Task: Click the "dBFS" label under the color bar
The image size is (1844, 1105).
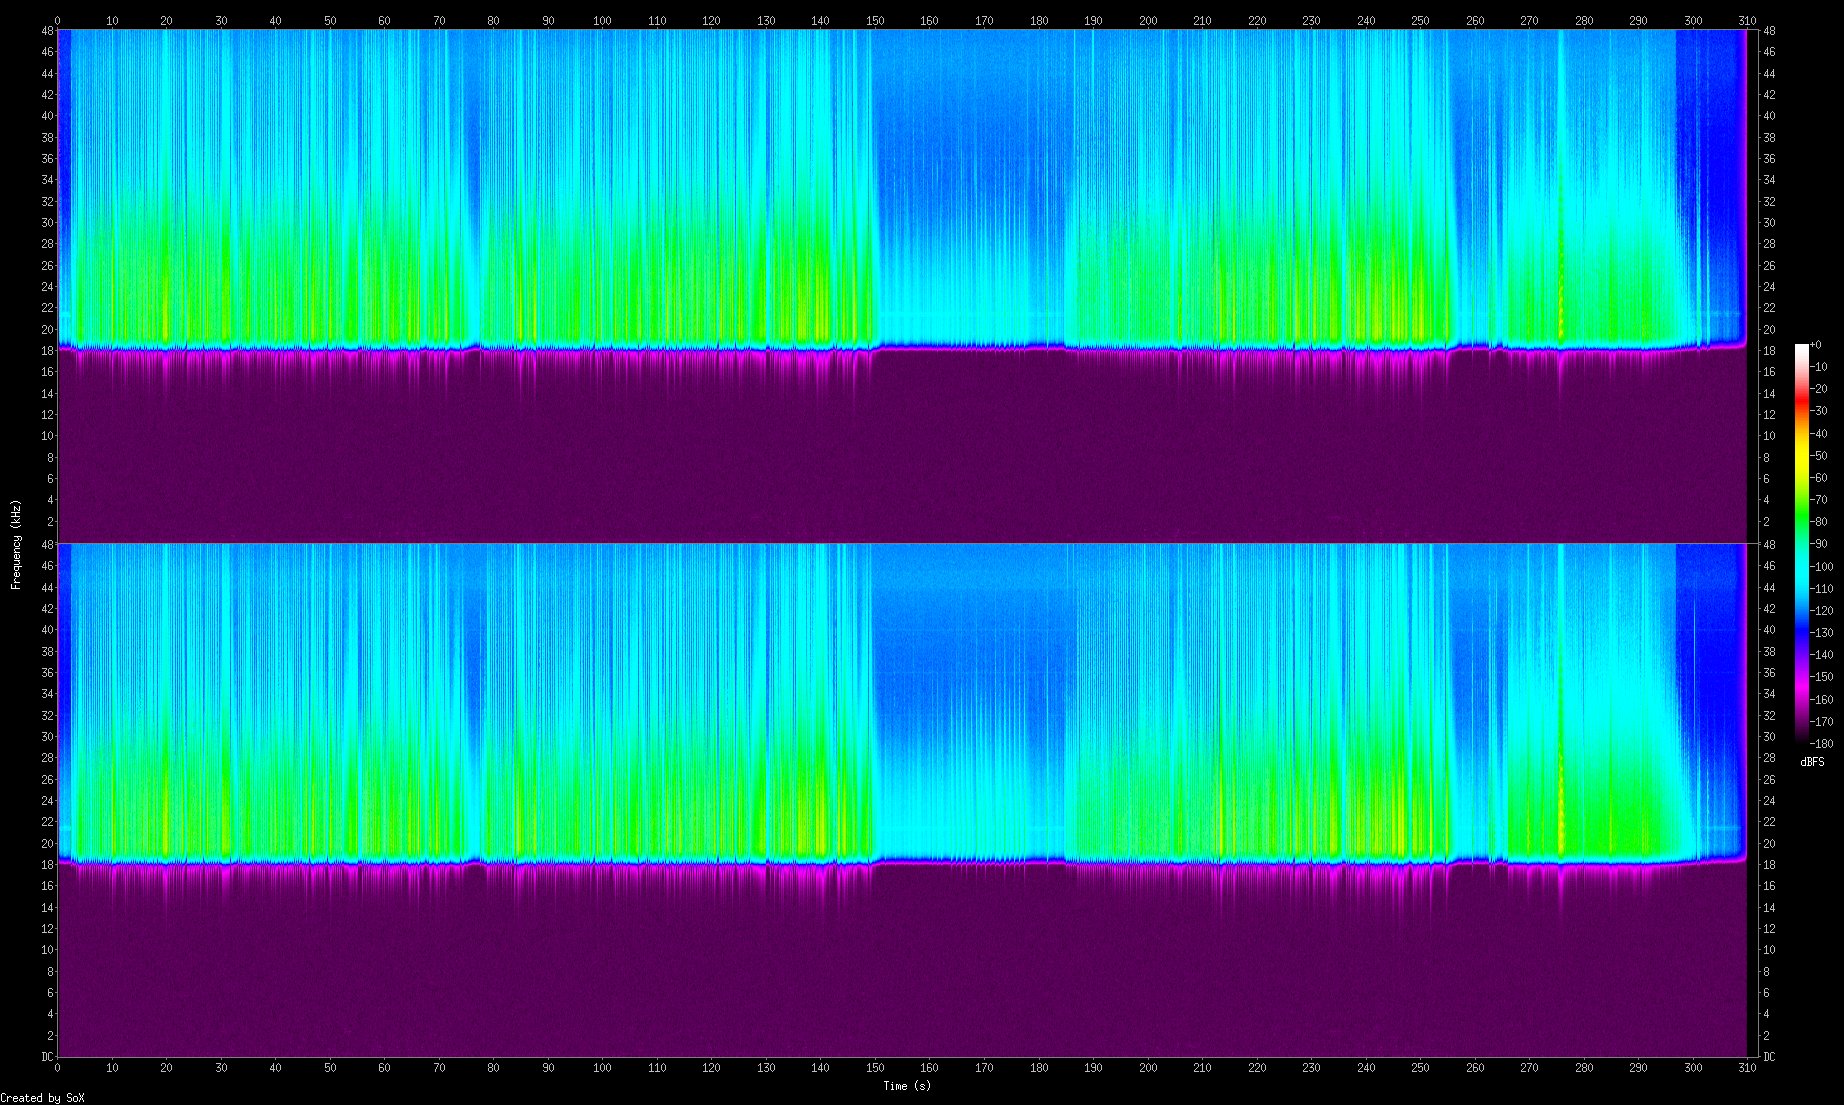Action: pos(1811,762)
